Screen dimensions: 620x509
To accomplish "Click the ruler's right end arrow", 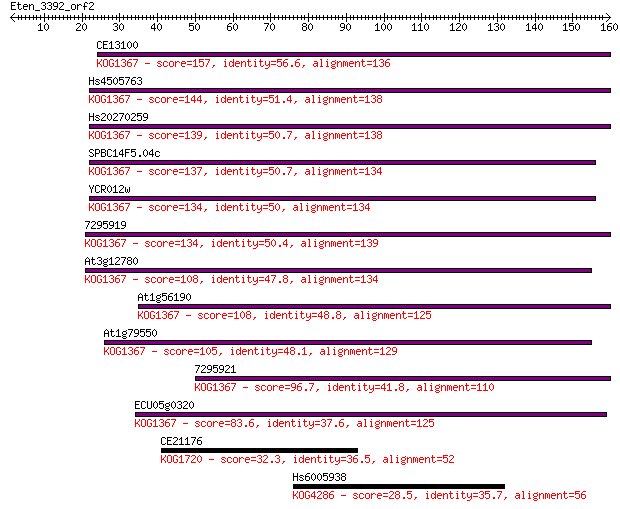I will (608, 17).
